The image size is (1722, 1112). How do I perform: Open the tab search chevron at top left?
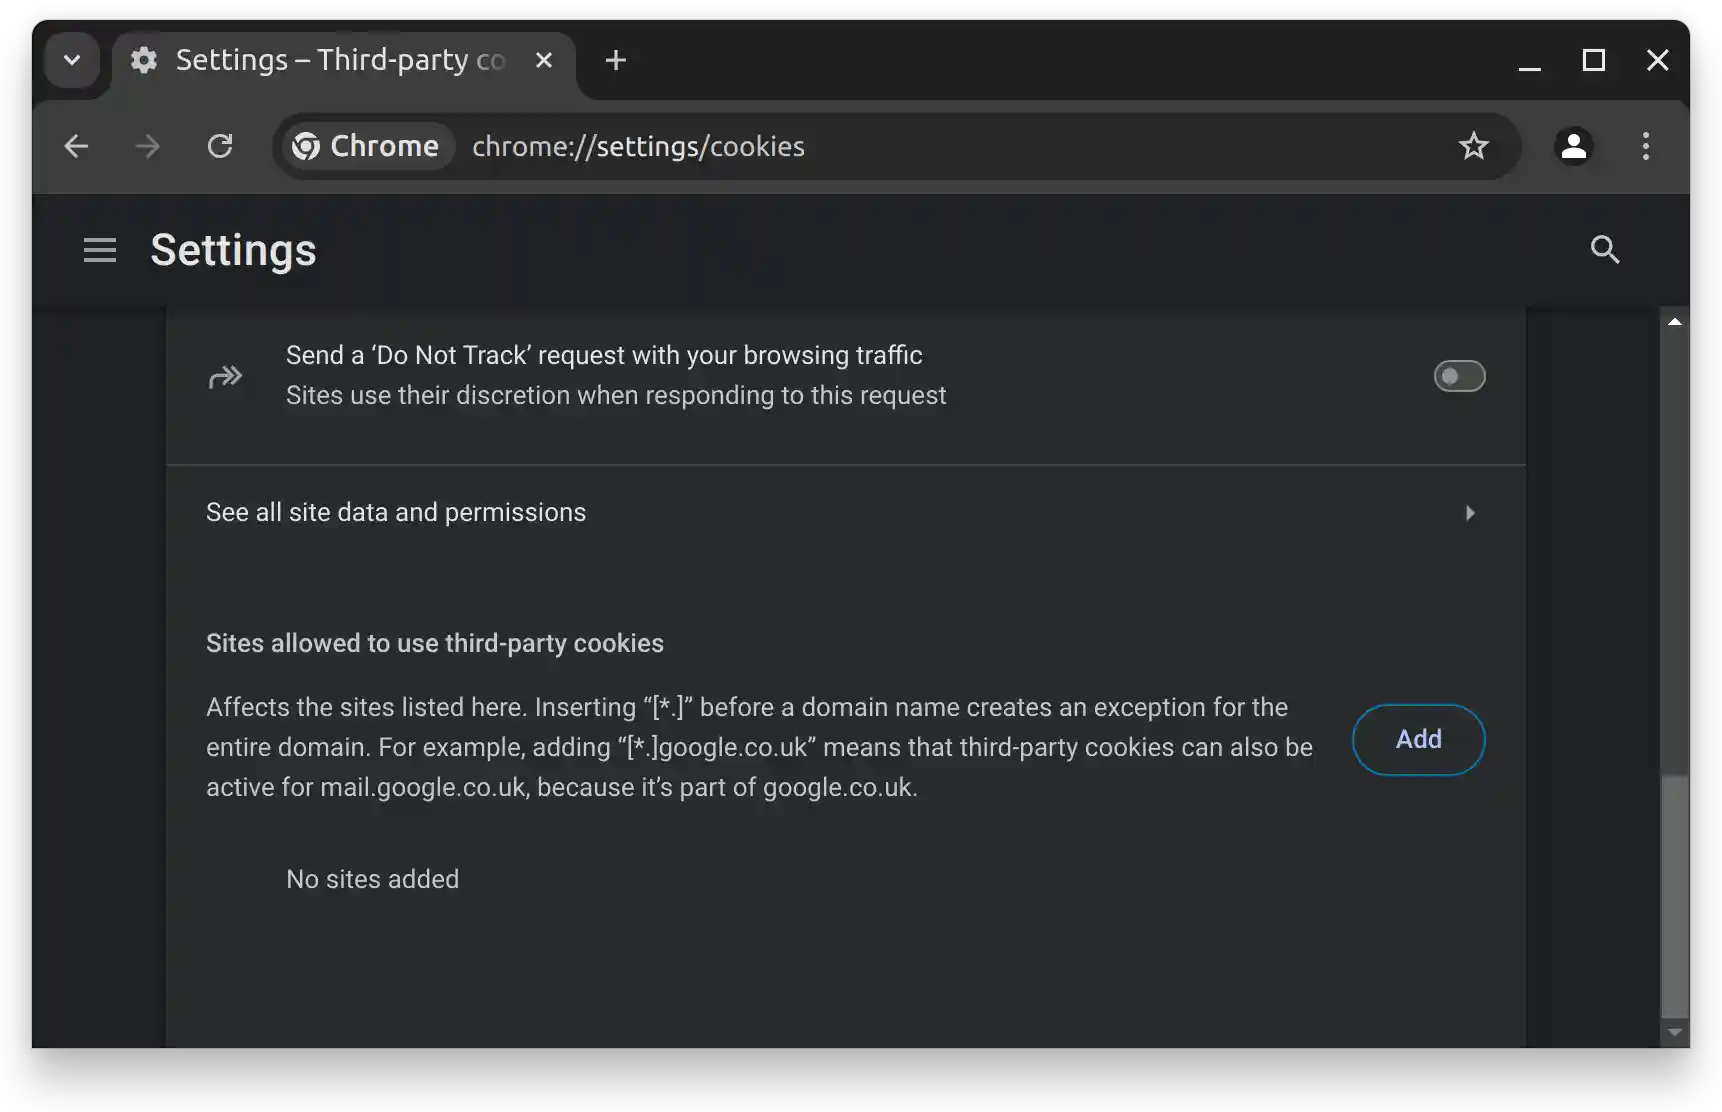click(70, 60)
